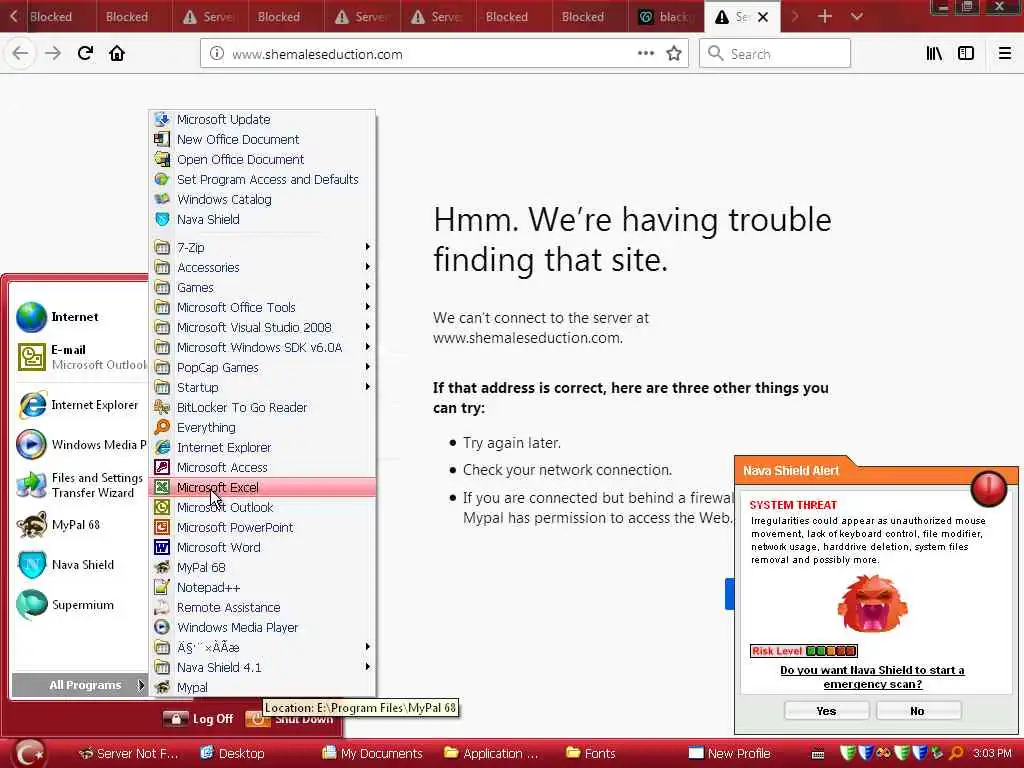Open Nava Shield shortcut in programs menu
Viewport: 1024px width, 768px height.
263,219
